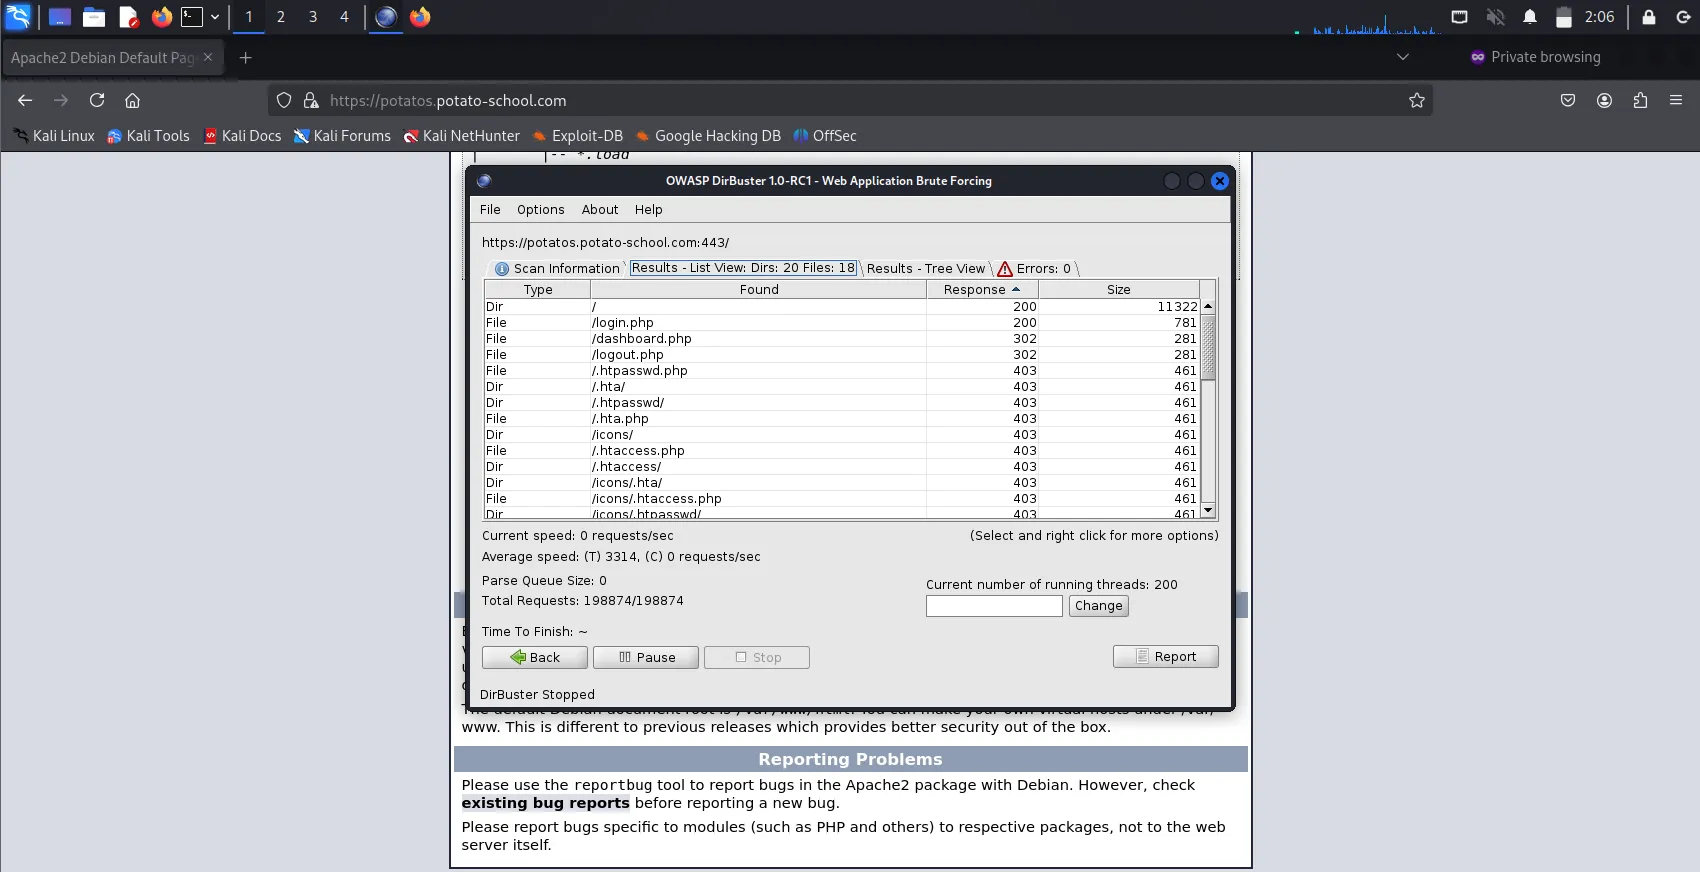The width and height of the screenshot is (1700, 872).
Task: Open the OffSec bookmark
Action: point(825,136)
